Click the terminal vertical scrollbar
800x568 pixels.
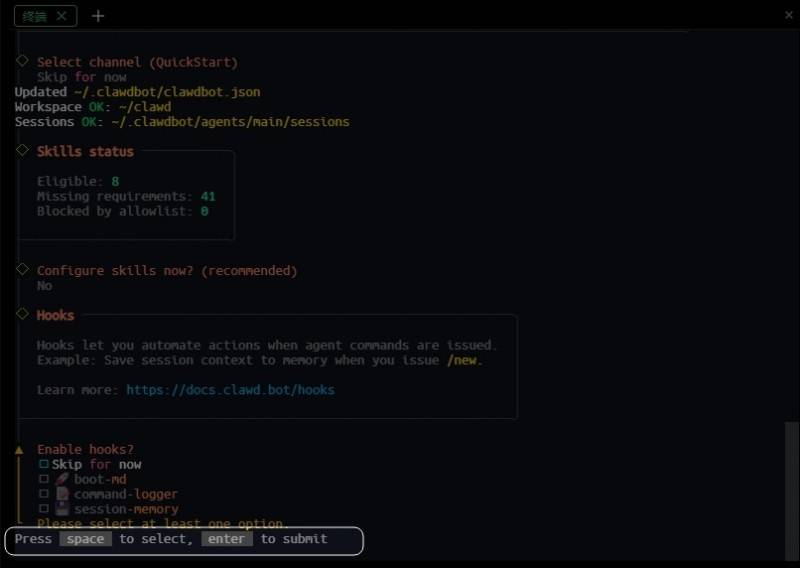point(792,491)
